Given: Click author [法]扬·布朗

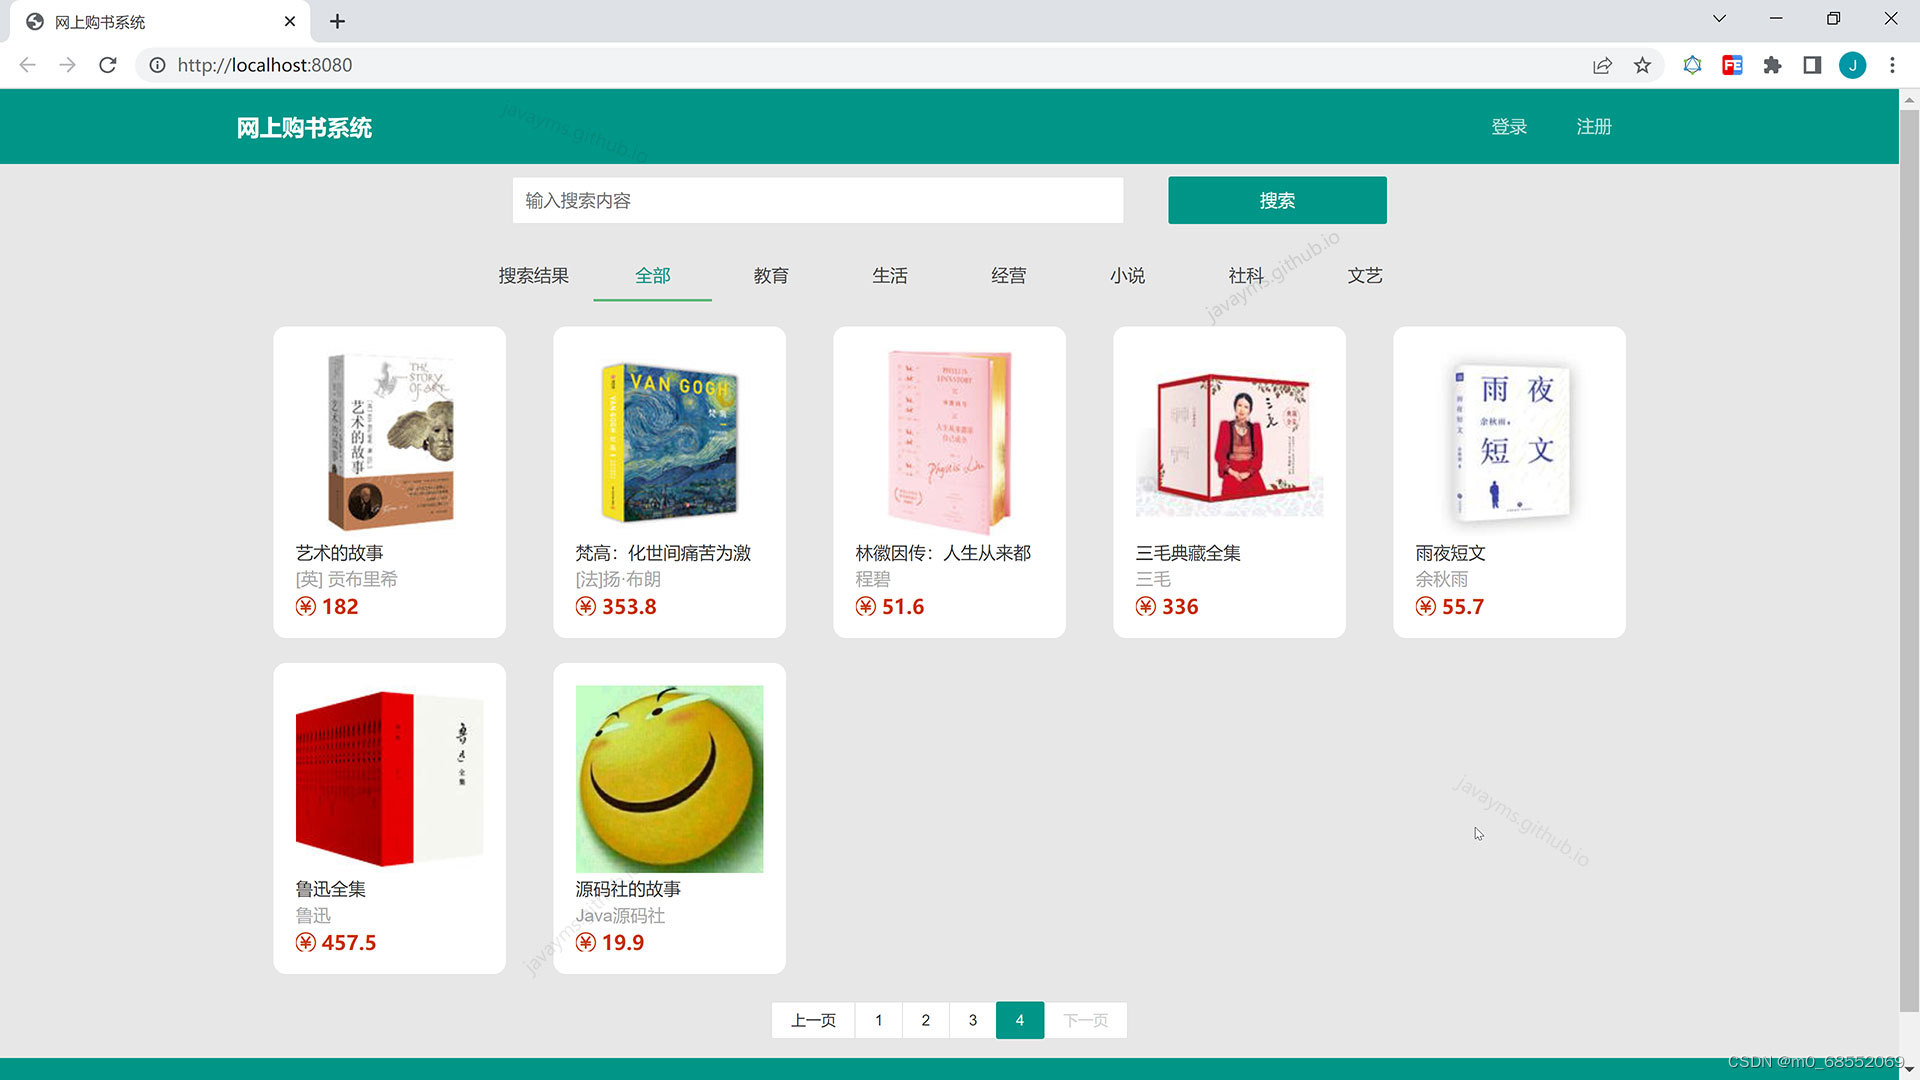Looking at the screenshot, I should pyautogui.click(x=618, y=579).
